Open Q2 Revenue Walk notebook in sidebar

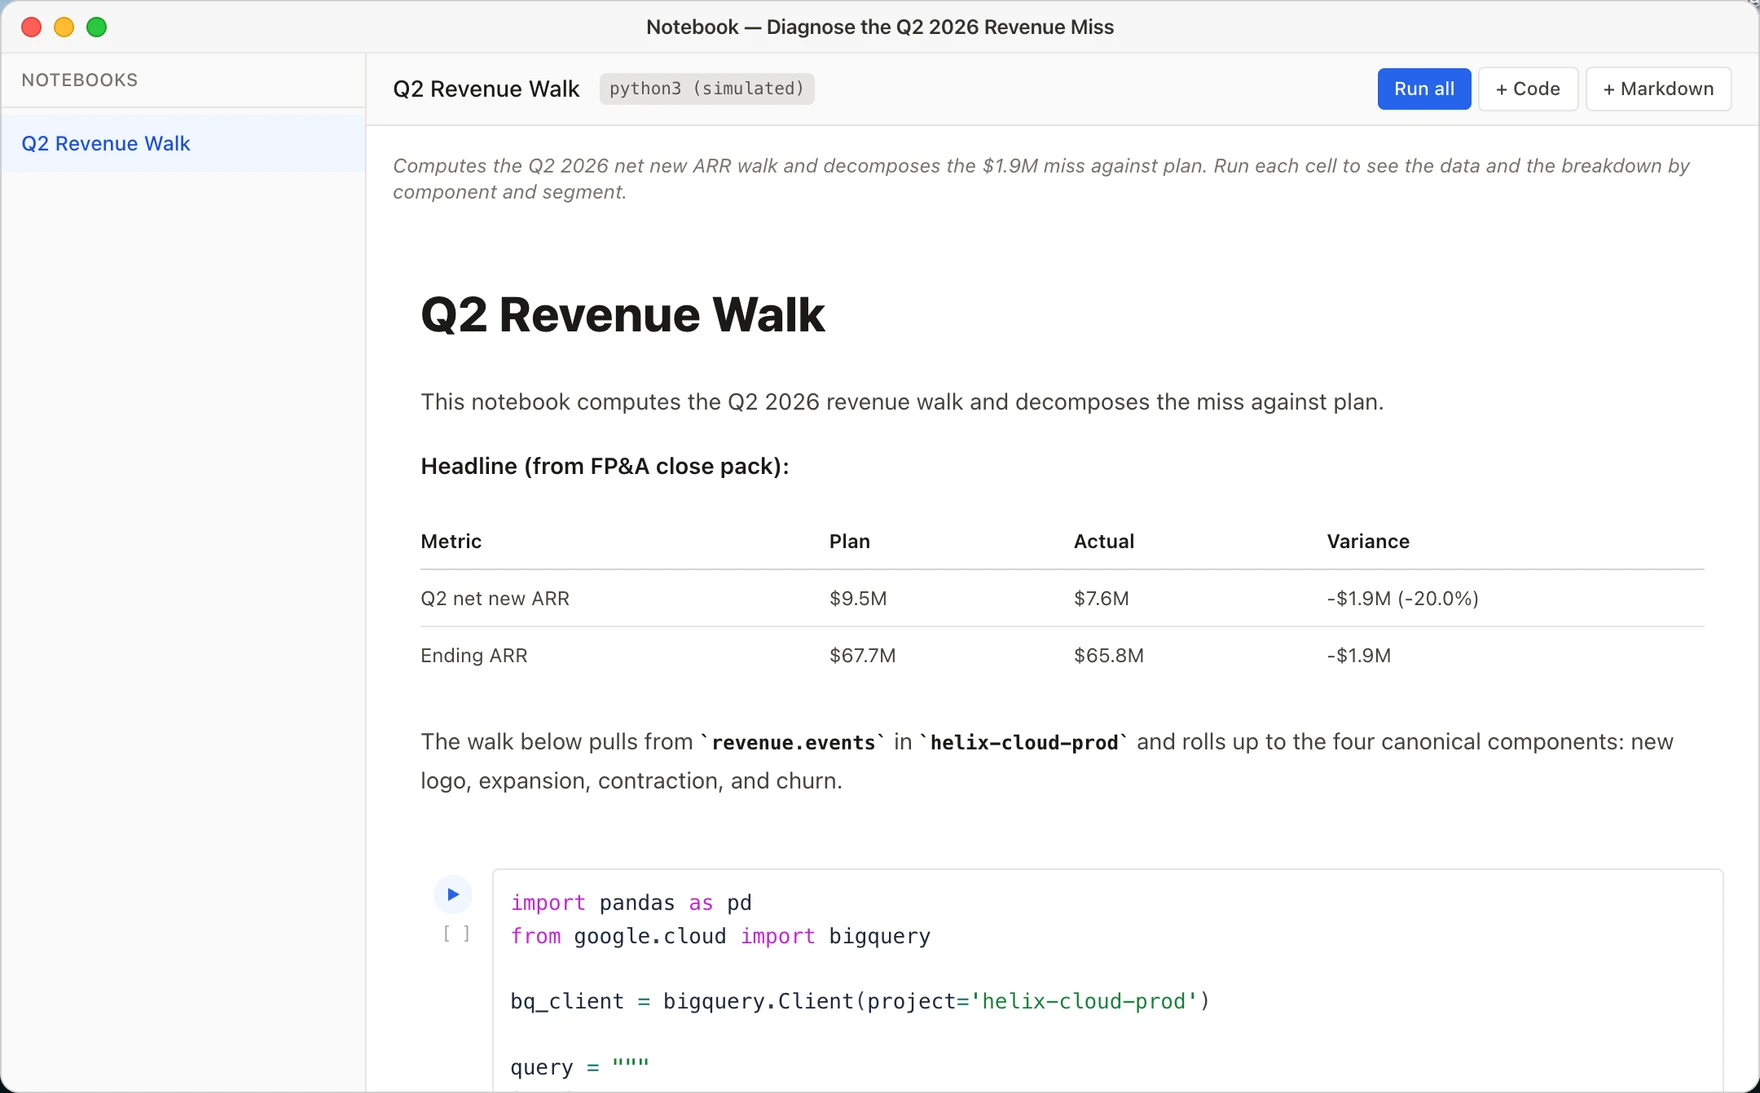pos(183,143)
